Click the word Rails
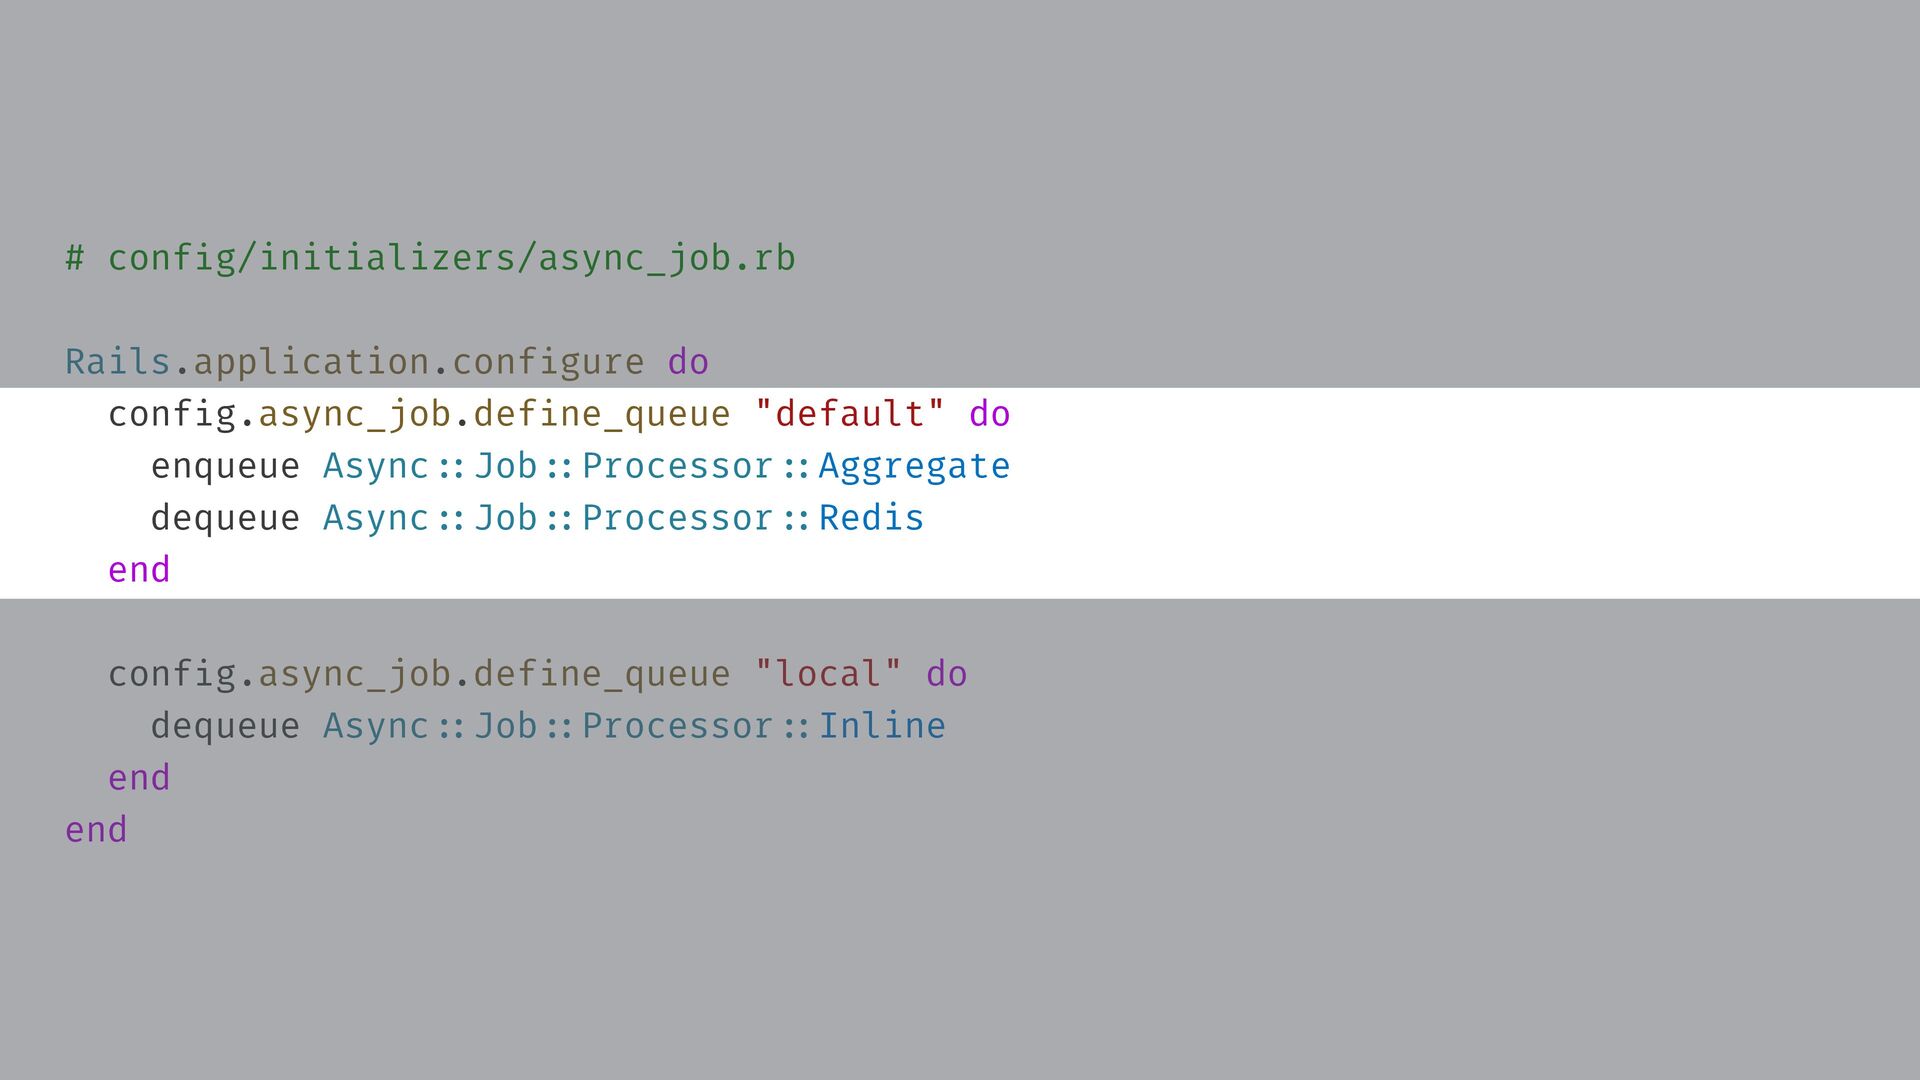 pyautogui.click(x=118, y=362)
